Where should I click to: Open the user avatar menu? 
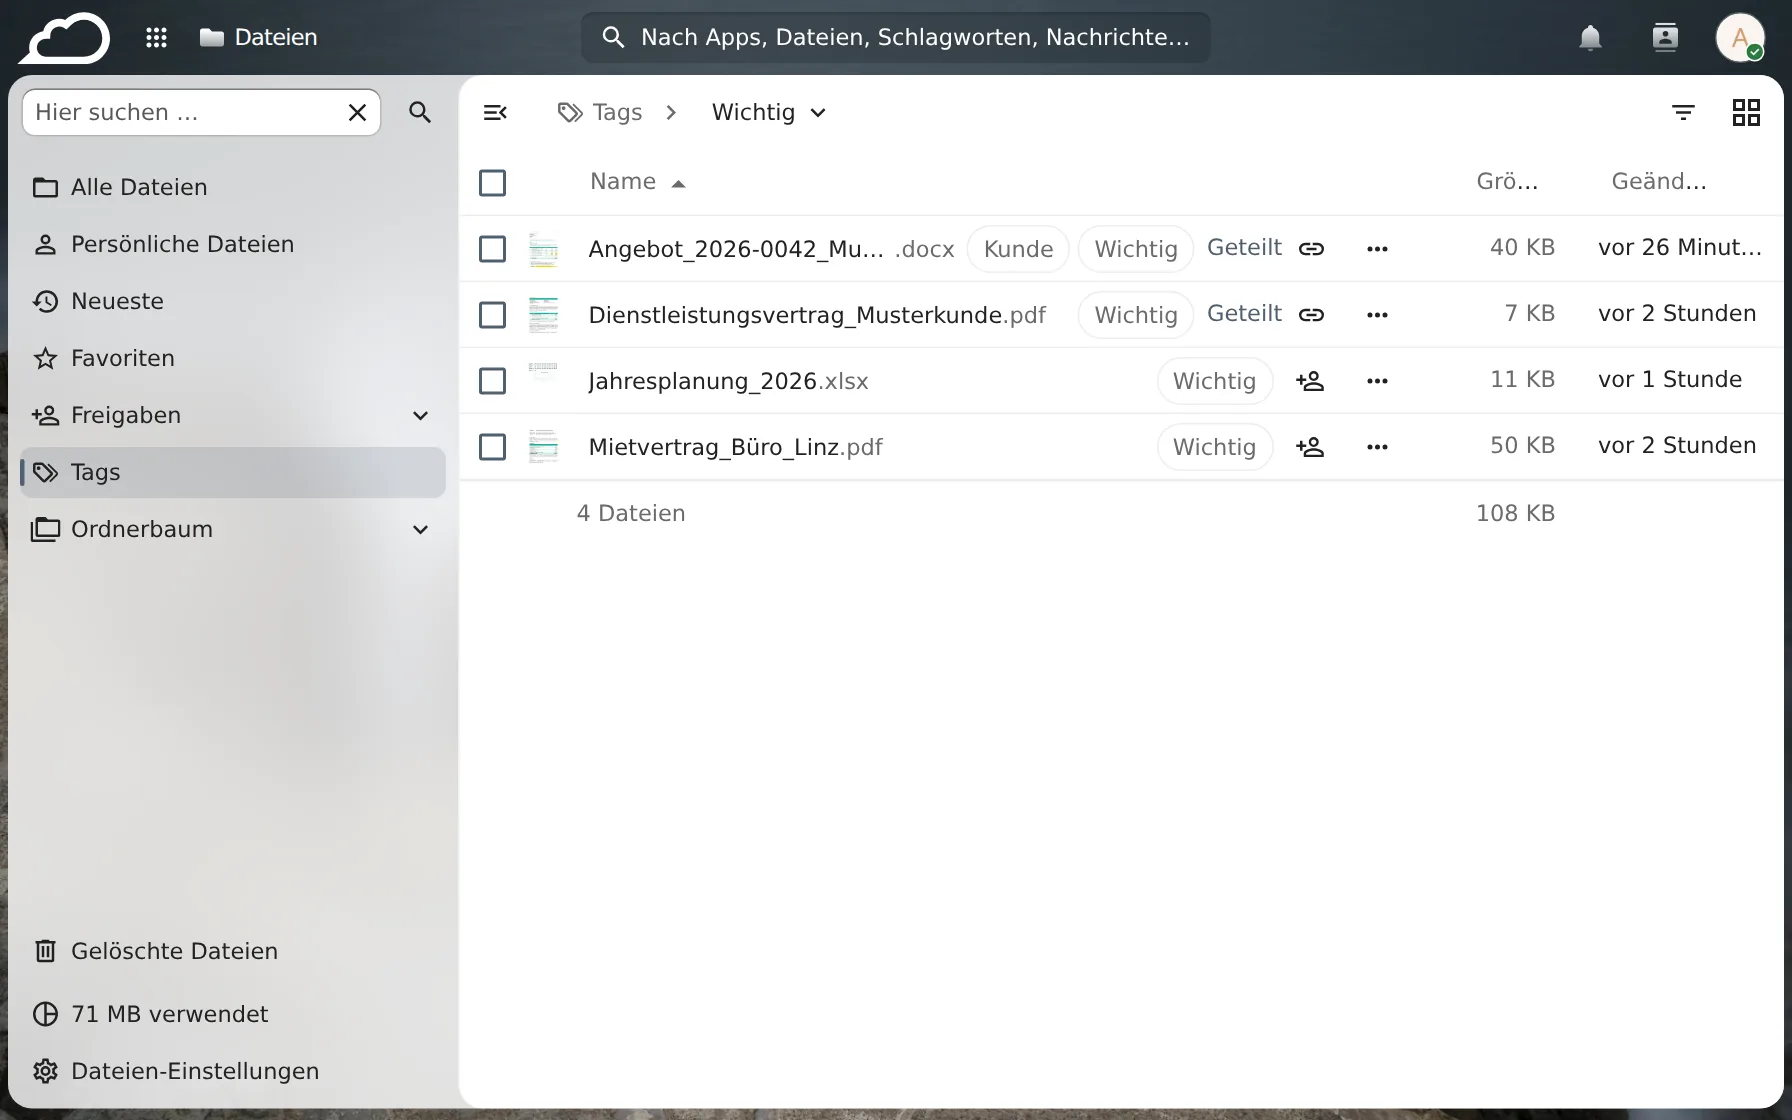[1740, 38]
